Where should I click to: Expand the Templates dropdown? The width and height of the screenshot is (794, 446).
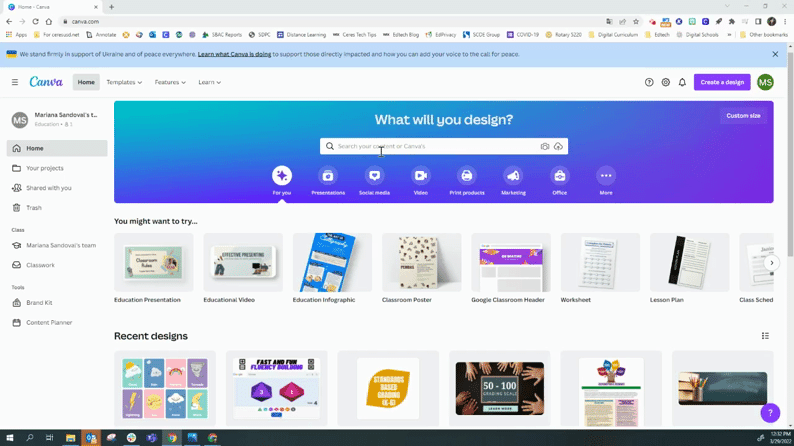coord(124,82)
